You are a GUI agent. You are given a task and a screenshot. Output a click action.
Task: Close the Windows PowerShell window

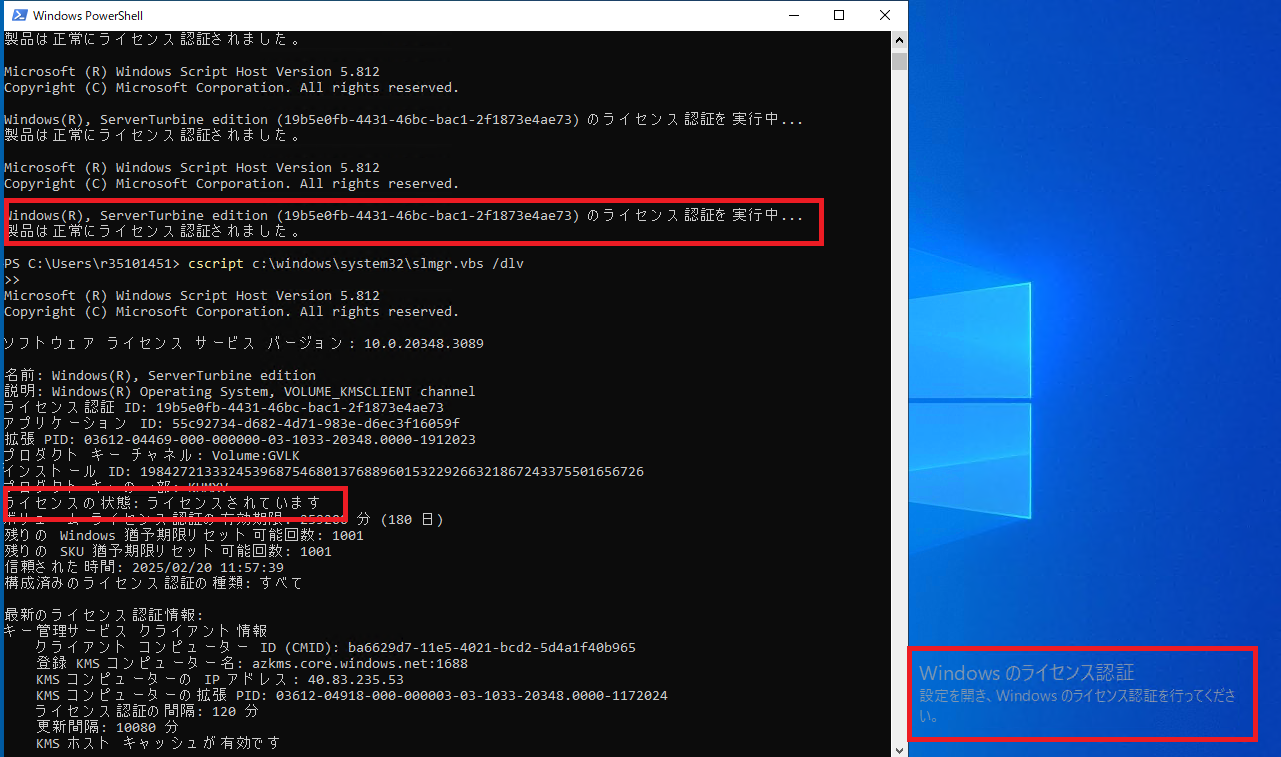pos(885,15)
